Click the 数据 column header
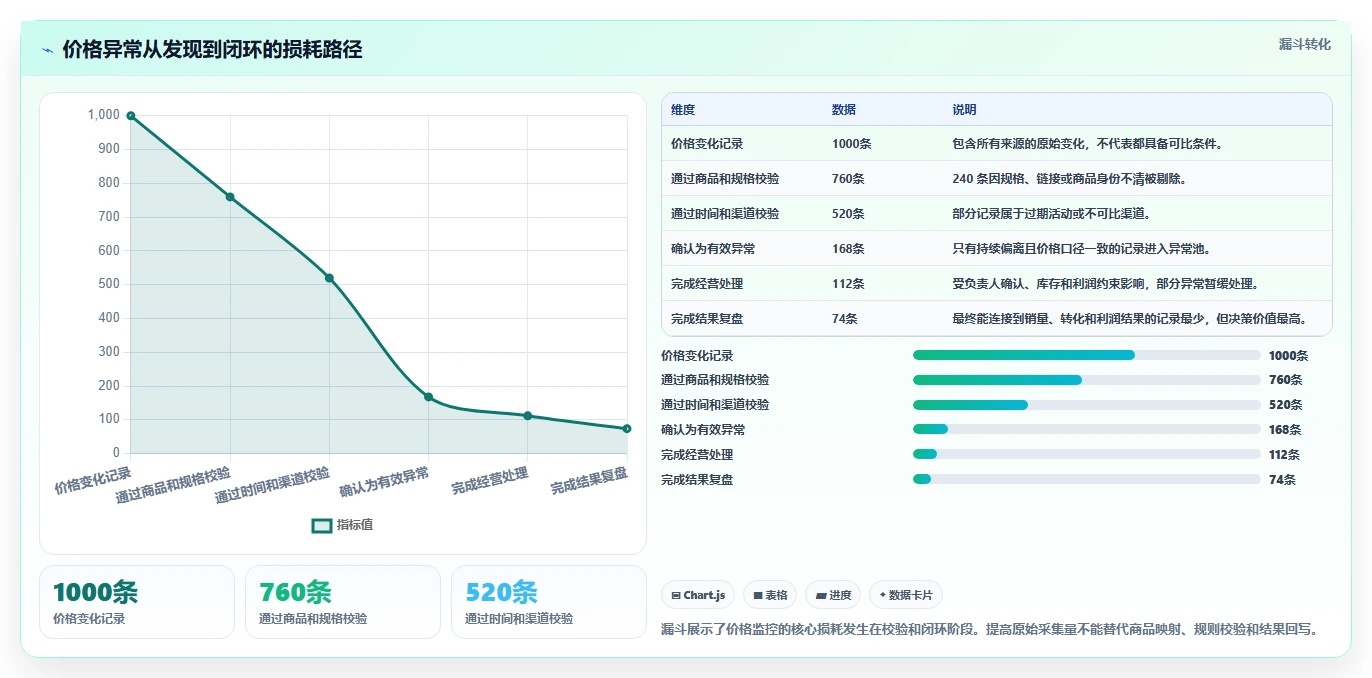This screenshot has height=678, width=1372. click(844, 110)
